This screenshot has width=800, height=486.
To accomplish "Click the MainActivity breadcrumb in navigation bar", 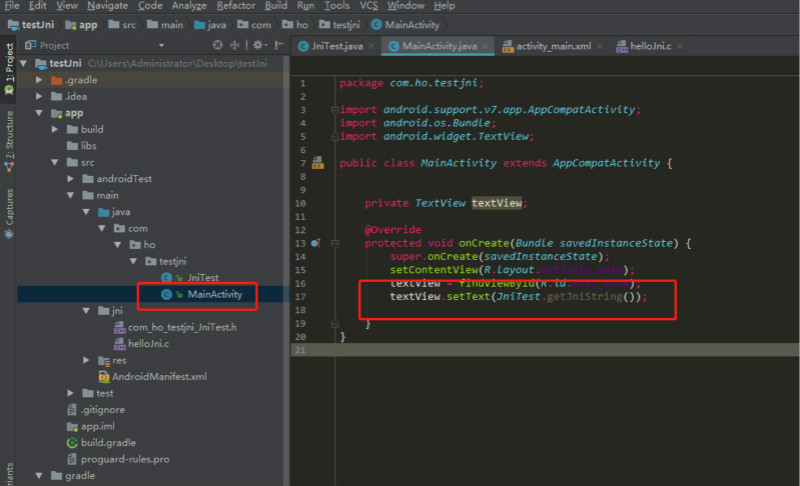I will (406, 24).
